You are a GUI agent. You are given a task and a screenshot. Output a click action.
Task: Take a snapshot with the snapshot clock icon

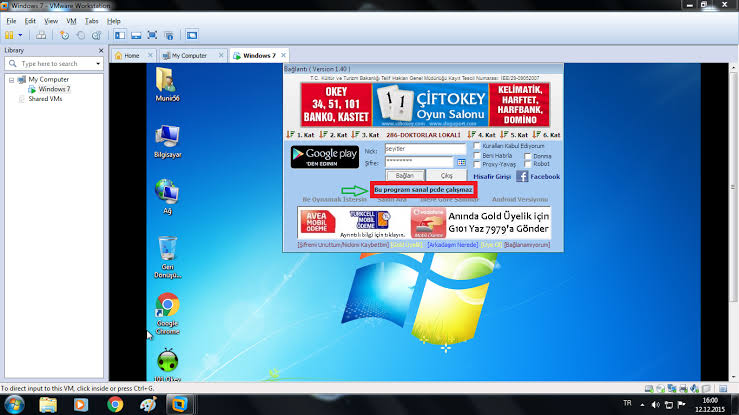tap(64, 35)
